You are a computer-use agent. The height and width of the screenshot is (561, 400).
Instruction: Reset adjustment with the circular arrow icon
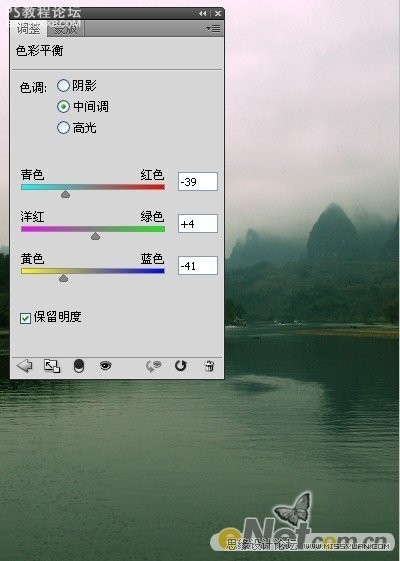pyautogui.click(x=181, y=366)
